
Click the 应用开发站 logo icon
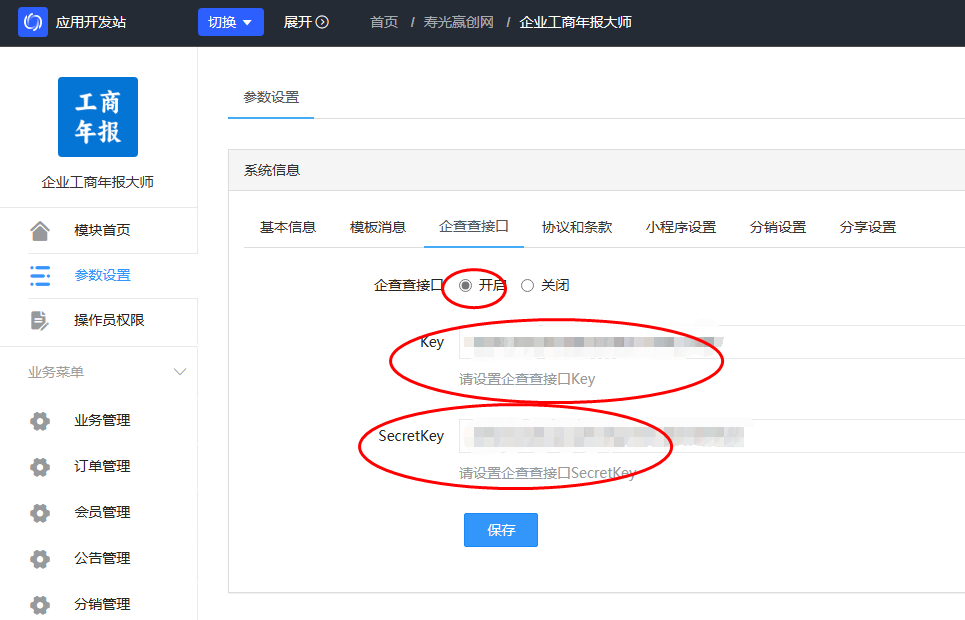tap(33, 22)
